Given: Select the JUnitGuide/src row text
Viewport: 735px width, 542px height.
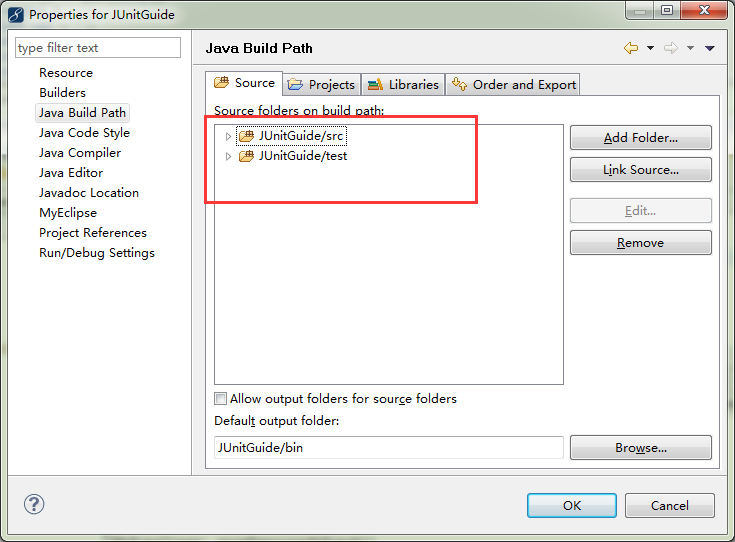Looking at the screenshot, I should coord(301,136).
